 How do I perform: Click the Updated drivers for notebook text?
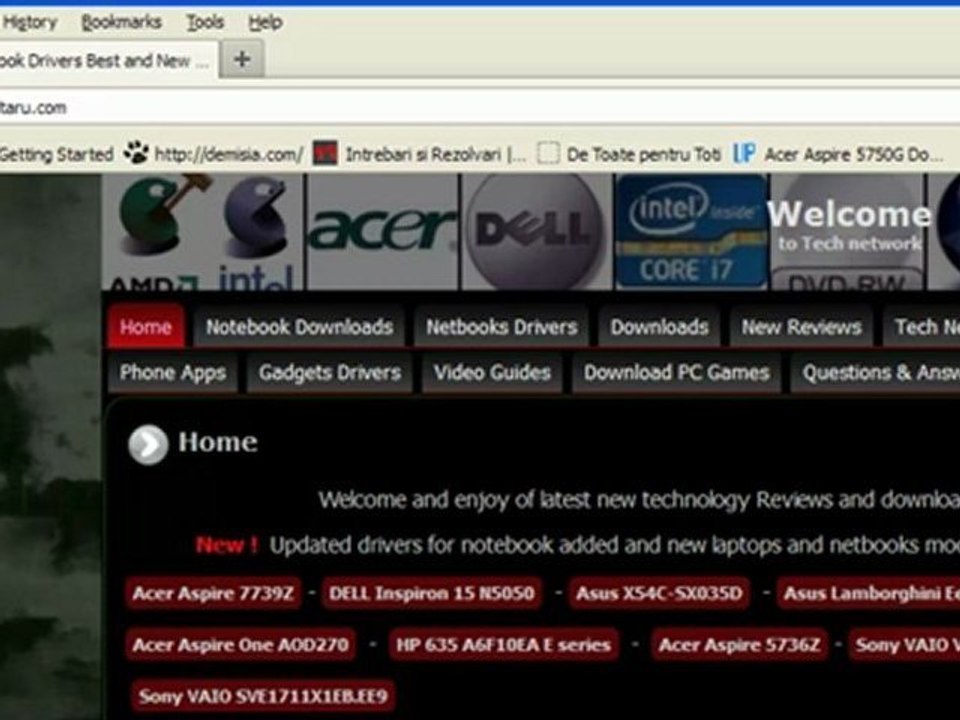point(614,545)
